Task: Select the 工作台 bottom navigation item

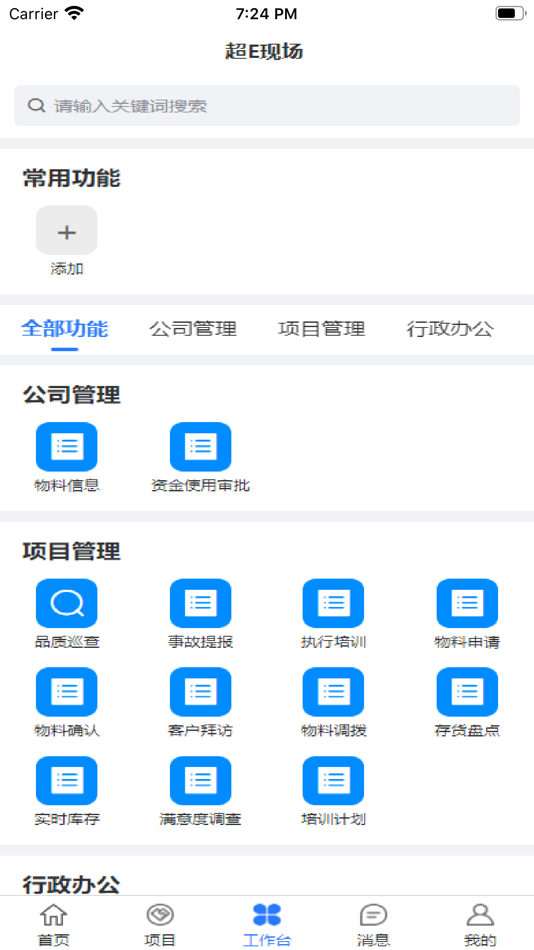Action: click(267, 925)
